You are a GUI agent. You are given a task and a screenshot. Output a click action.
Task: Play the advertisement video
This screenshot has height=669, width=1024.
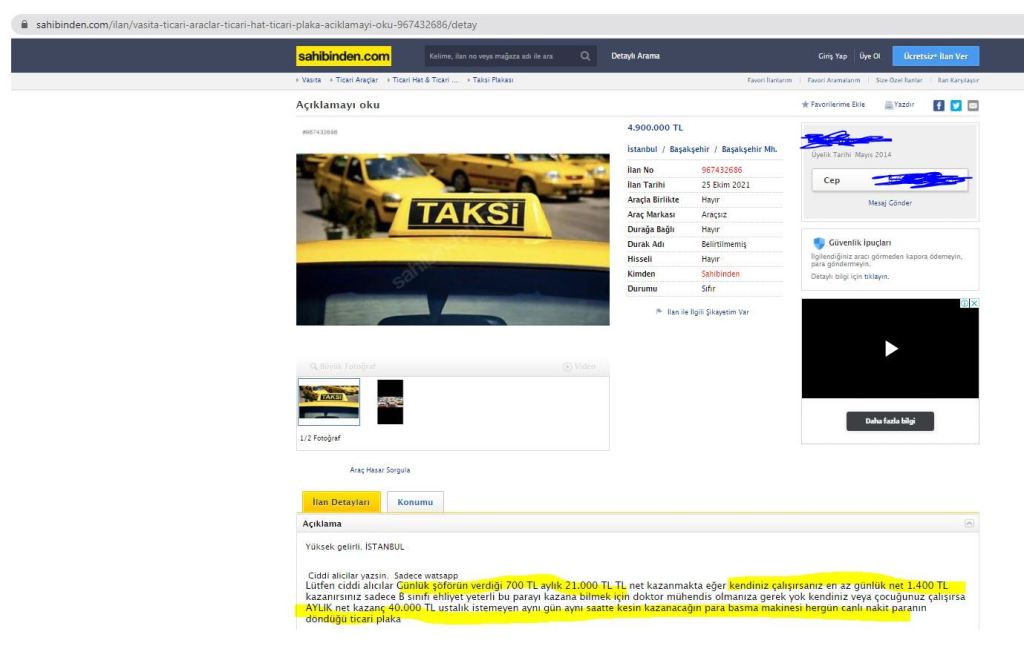point(890,347)
